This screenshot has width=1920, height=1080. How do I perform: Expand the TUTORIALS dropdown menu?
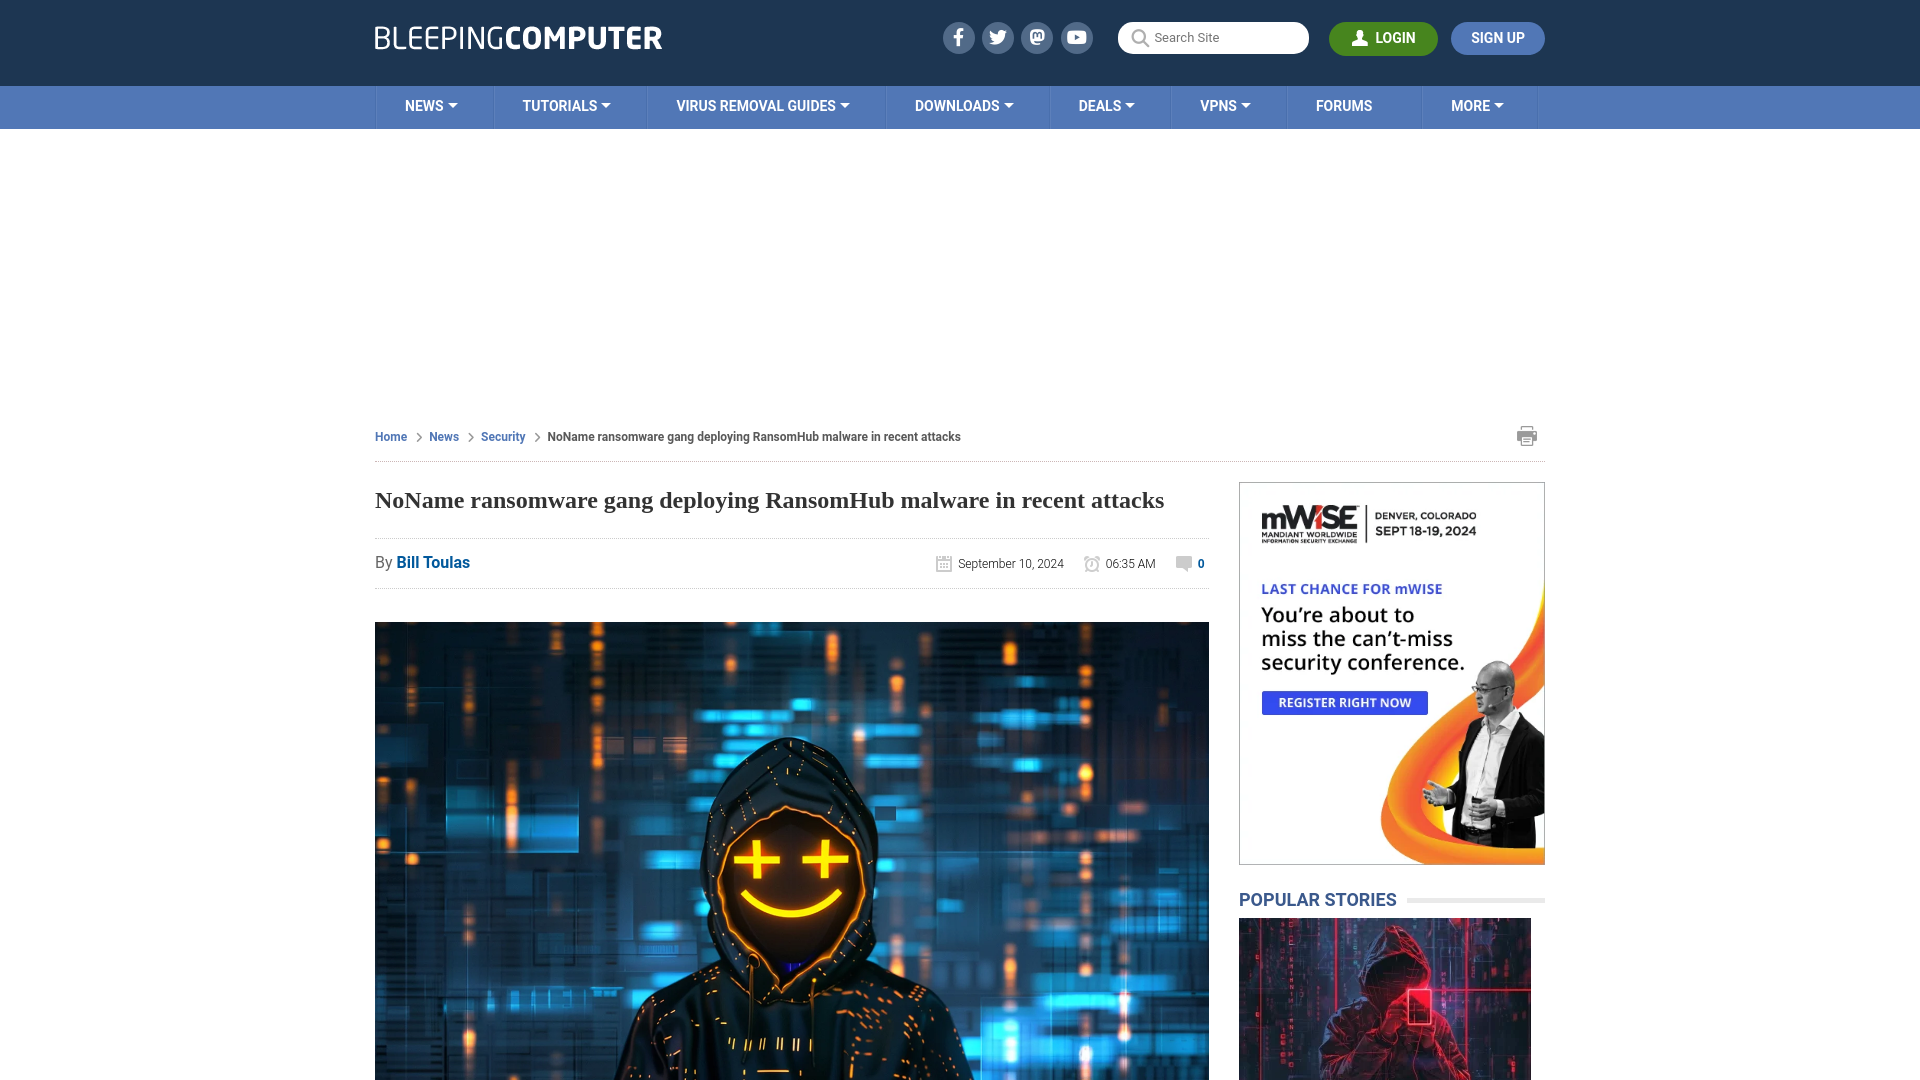566,105
